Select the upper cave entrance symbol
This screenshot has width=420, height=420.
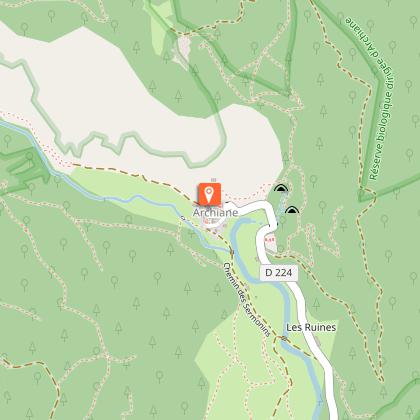281,189
